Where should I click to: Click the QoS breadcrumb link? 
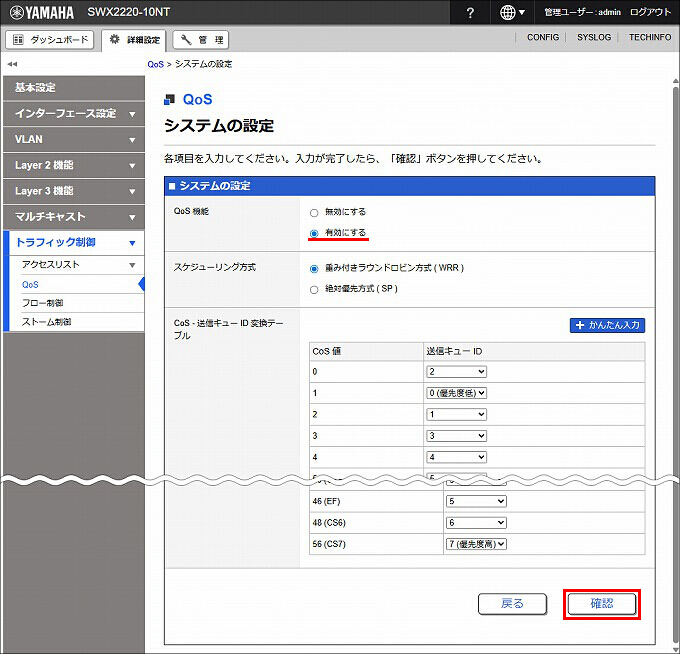click(155, 64)
